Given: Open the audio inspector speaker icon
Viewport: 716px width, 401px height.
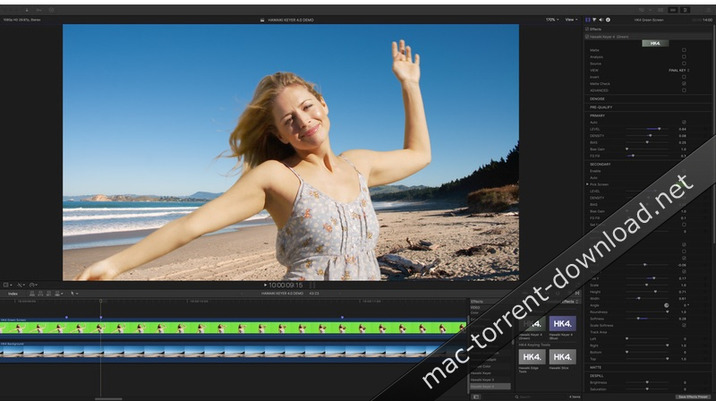Looking at the screenshot, I should point(601,19).
